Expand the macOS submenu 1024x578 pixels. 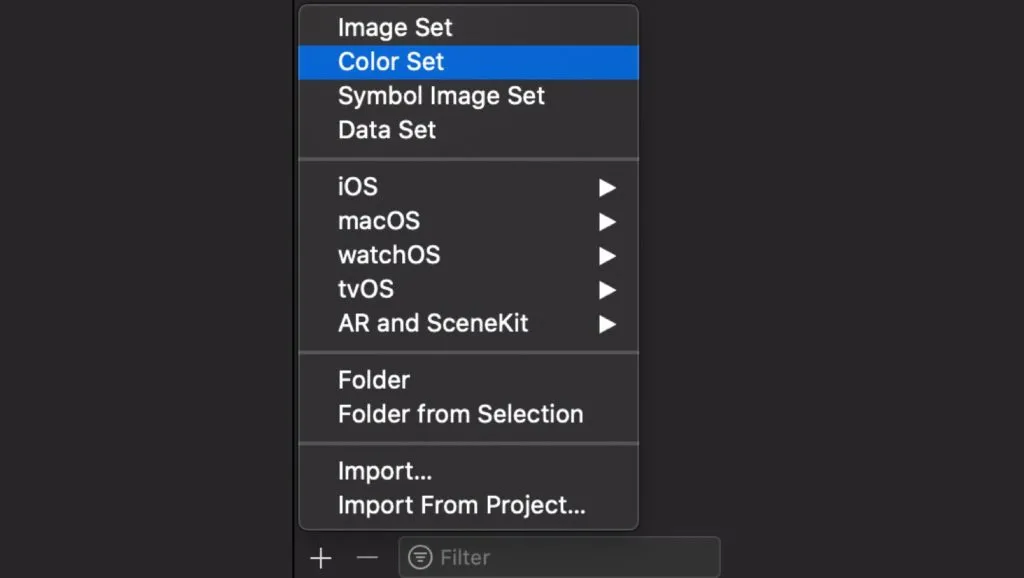click(610, 221)
